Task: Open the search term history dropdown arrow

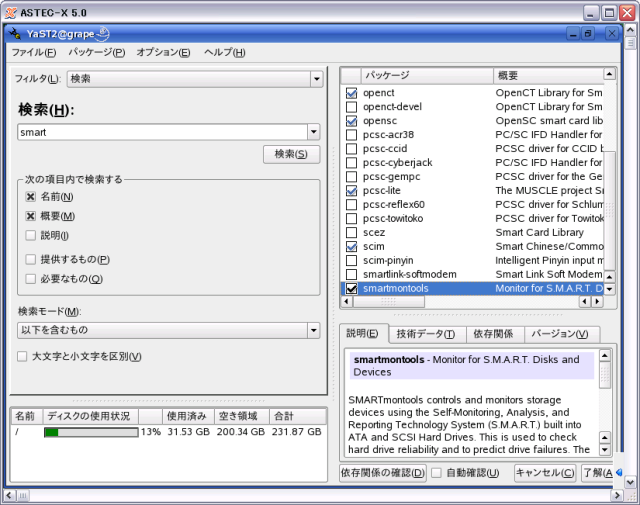Action: click(313, 131)
